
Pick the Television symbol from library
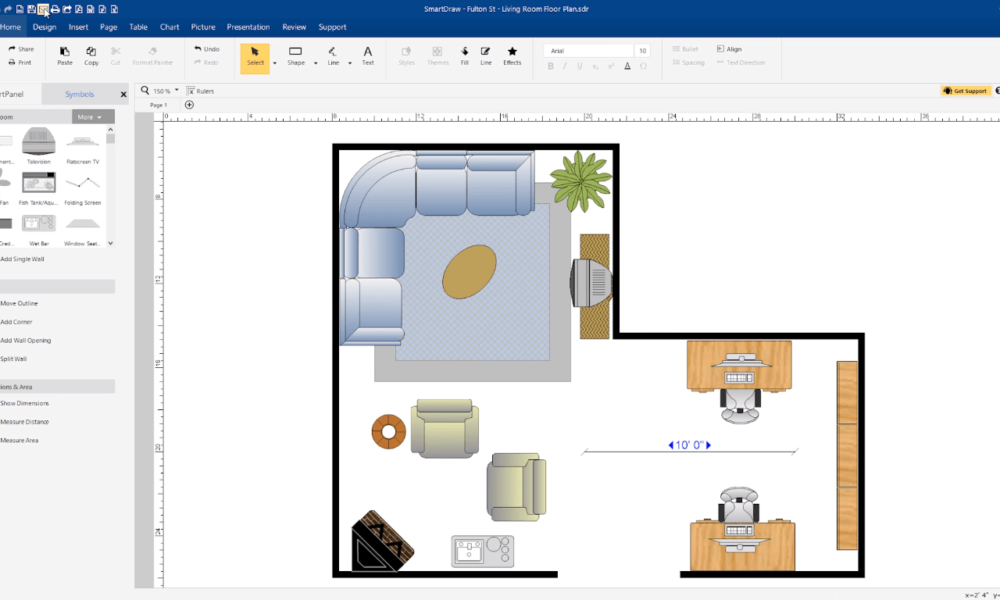pos(39,144)
